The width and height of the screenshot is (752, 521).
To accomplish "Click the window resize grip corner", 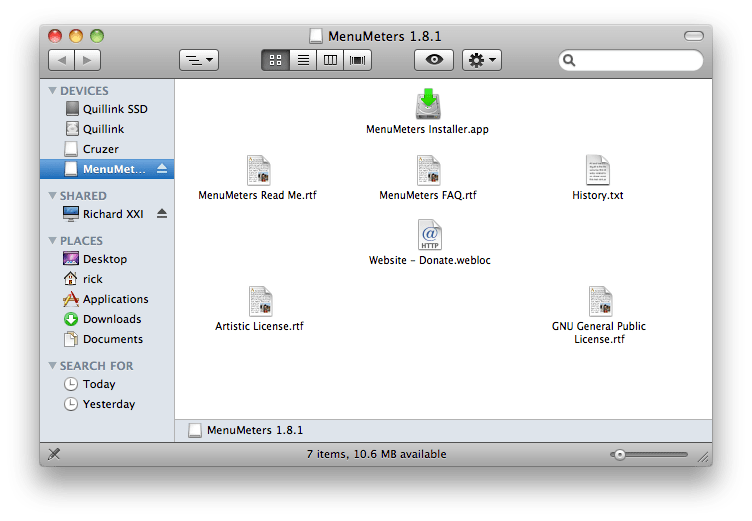I will [x=704, y=457].
